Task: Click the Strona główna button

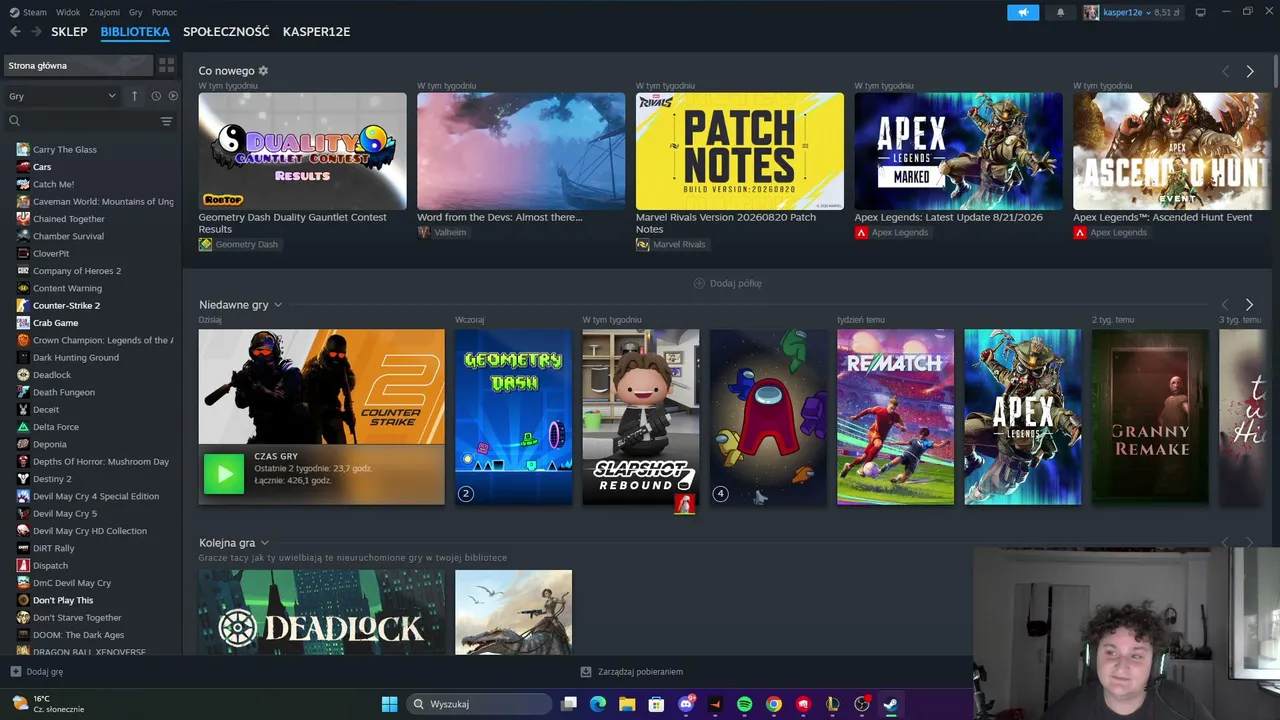Action: click(x=78, y=65)
